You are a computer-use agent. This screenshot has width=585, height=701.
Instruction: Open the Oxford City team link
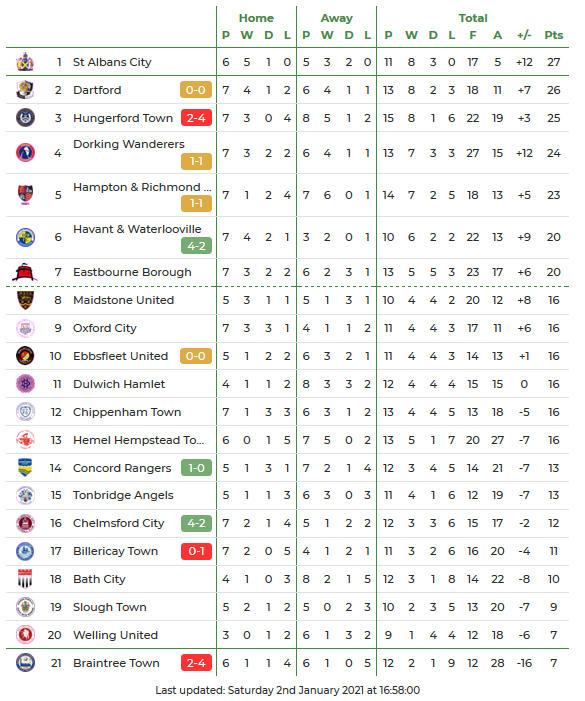click(x=105, y=328)
